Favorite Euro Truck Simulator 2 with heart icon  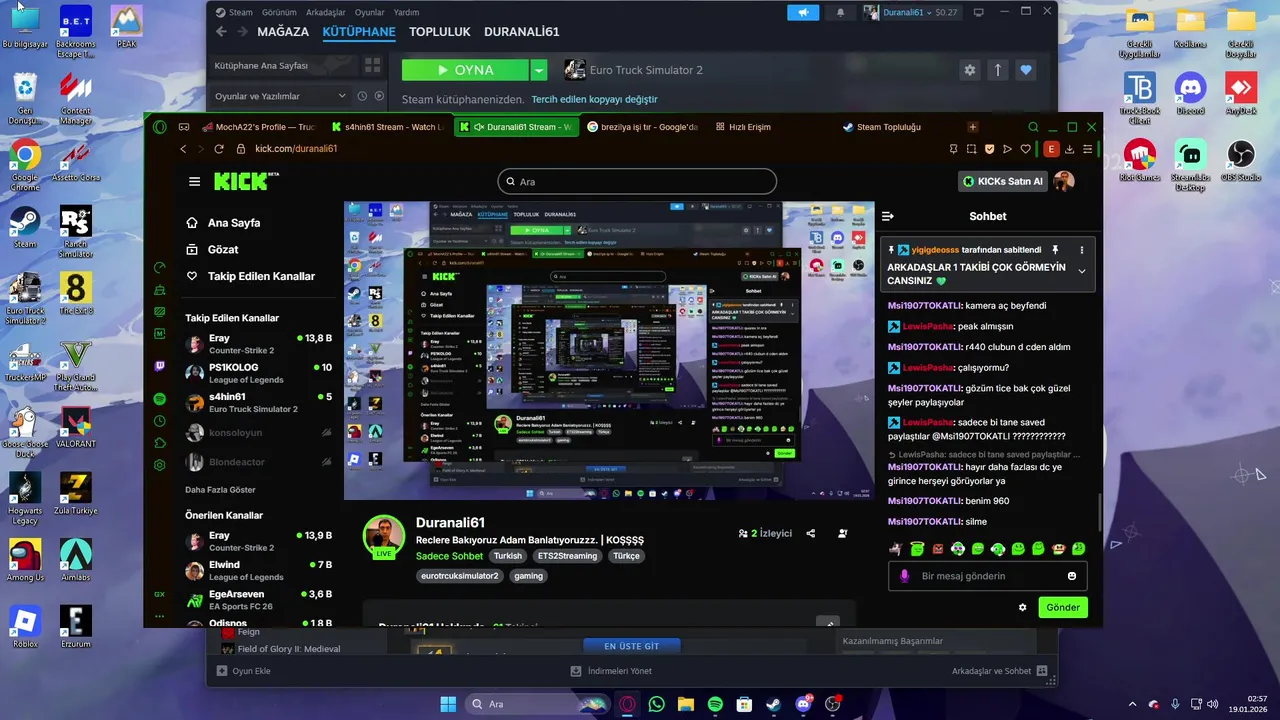(1025, 70)
